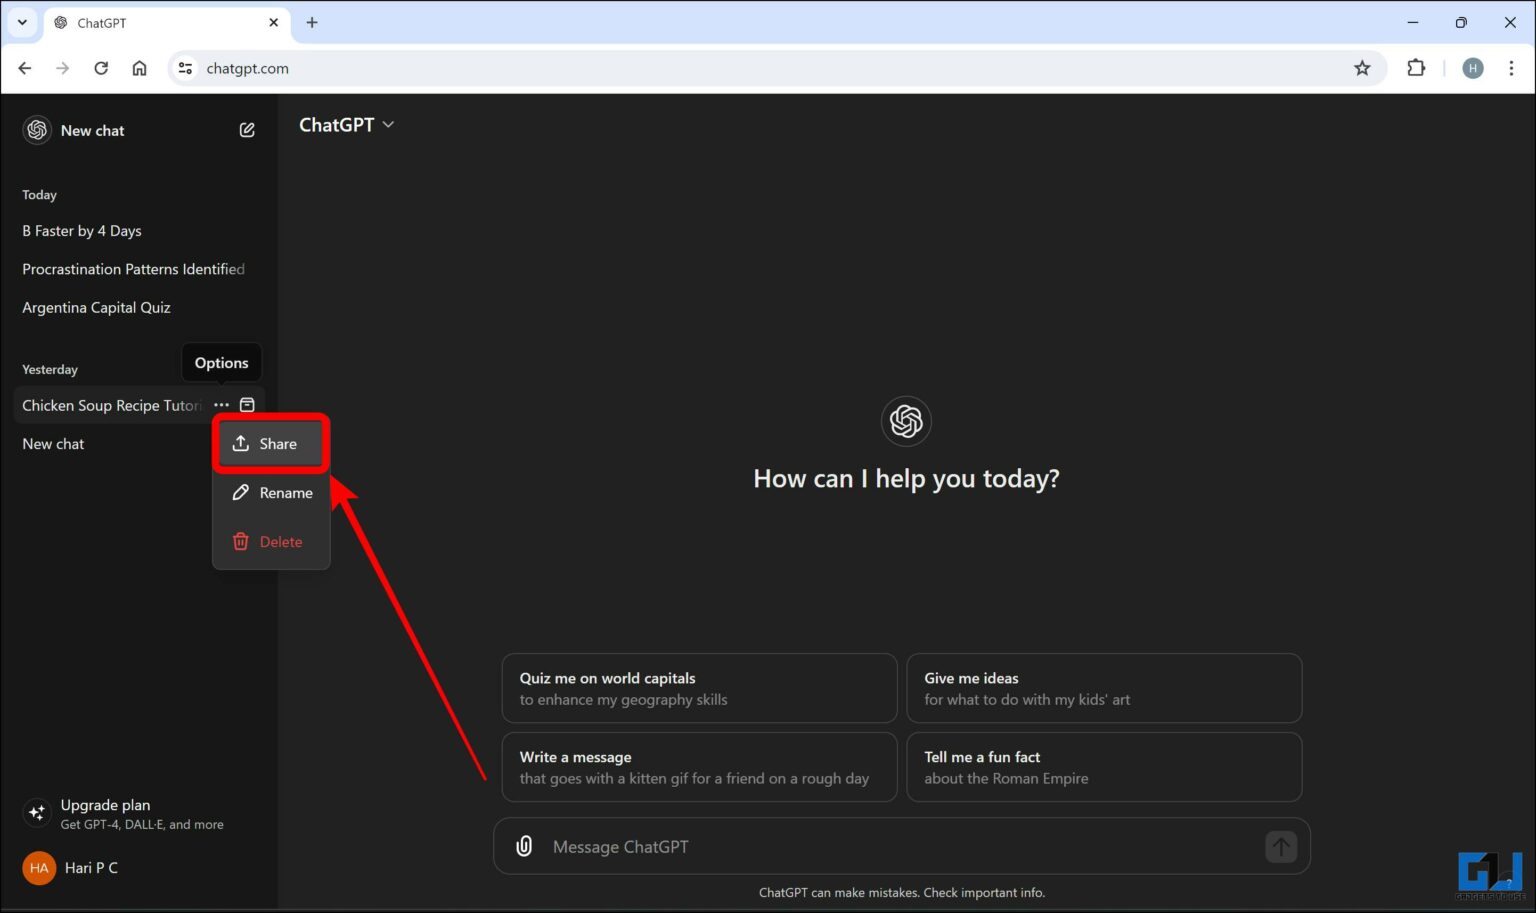Click the back navigation arrow
Viewport: 1536px width, 913px height.
click(x=24, y=68)
